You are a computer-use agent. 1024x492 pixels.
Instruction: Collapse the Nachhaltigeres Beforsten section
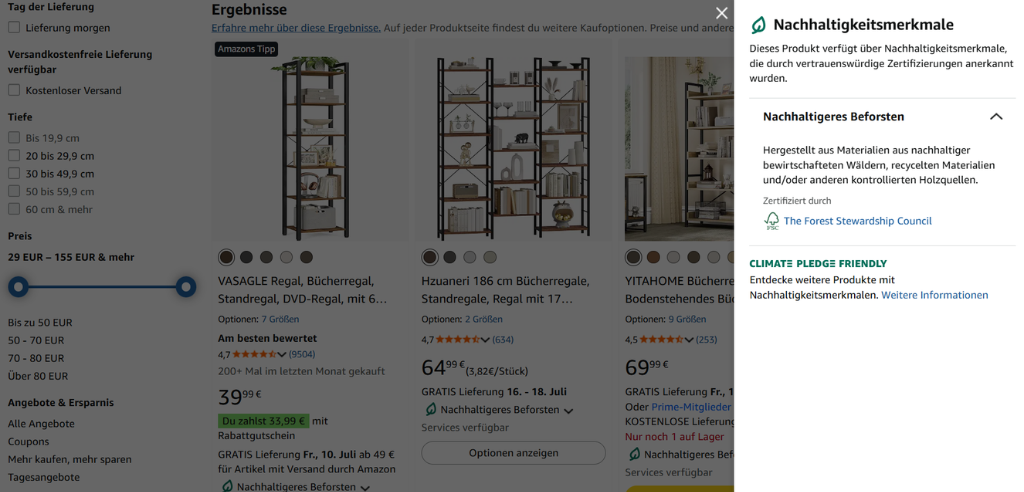(x=995, y=116)
